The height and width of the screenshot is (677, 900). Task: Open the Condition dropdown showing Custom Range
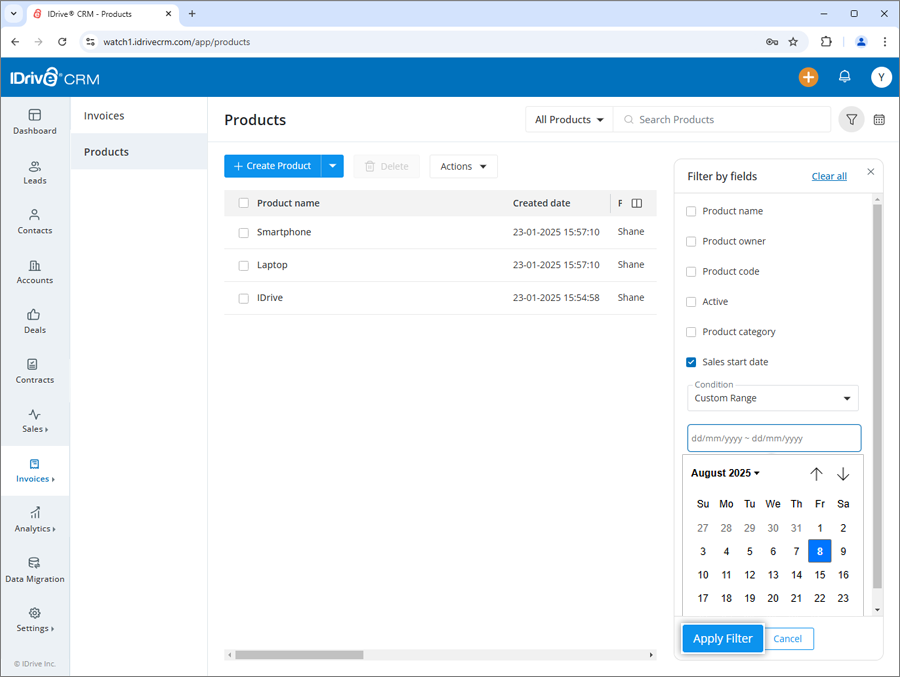click(x=772, y=398)
